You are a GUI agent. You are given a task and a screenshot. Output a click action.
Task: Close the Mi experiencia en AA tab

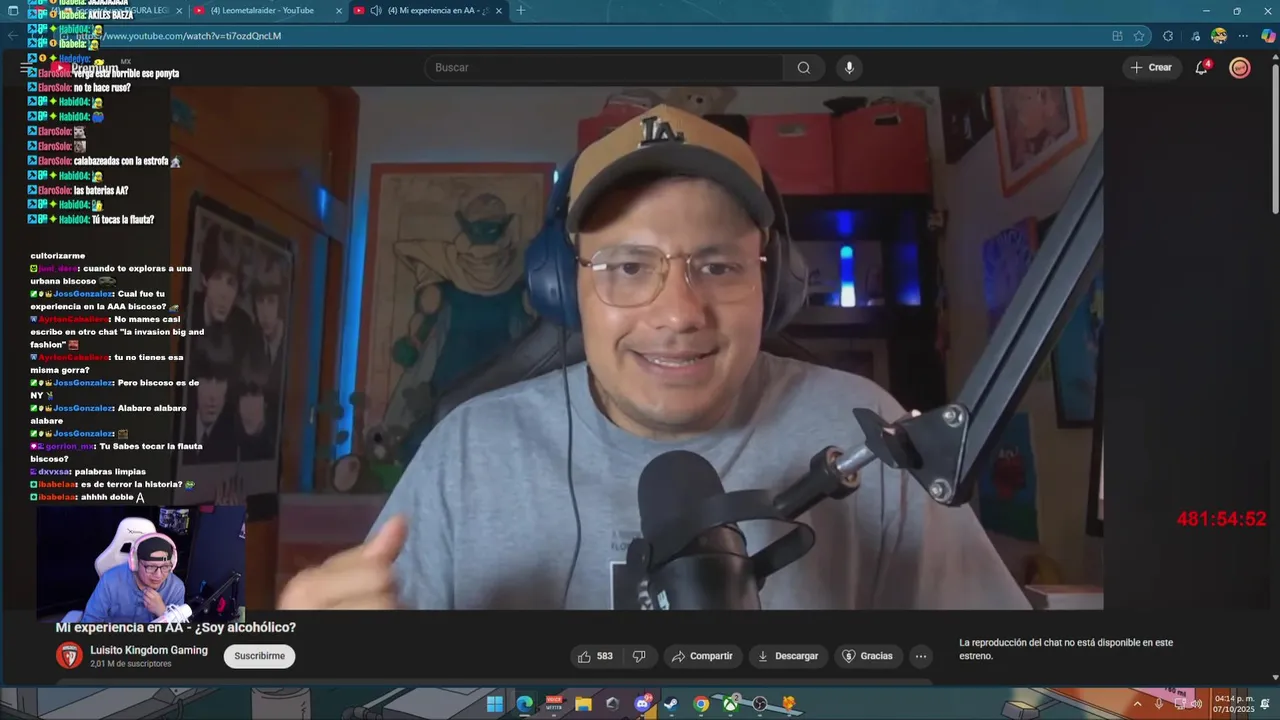(x=500, y=10)
